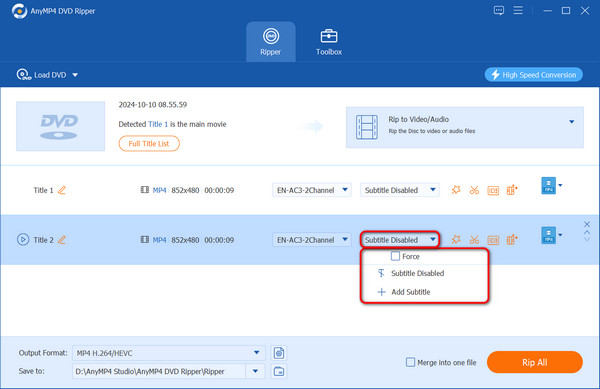Screen dimensions: 600x389
Task: Click Title 2 scissors cut icon
Action: pyautogui.click(x=474, y=240)
